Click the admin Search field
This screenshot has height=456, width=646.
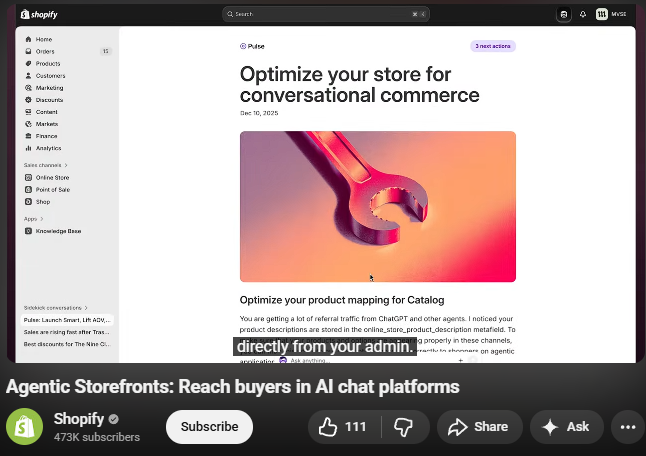tap(324, 14)
